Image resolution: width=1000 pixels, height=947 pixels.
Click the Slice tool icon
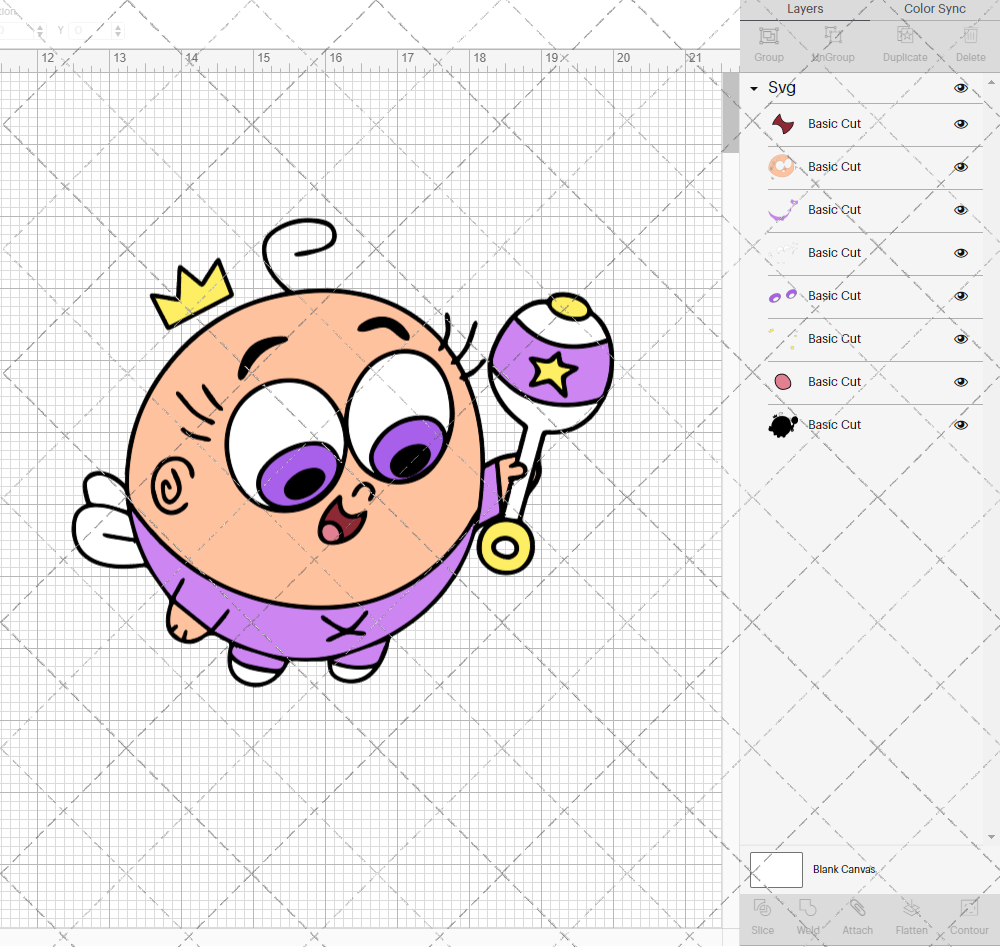tap(762, 908)
